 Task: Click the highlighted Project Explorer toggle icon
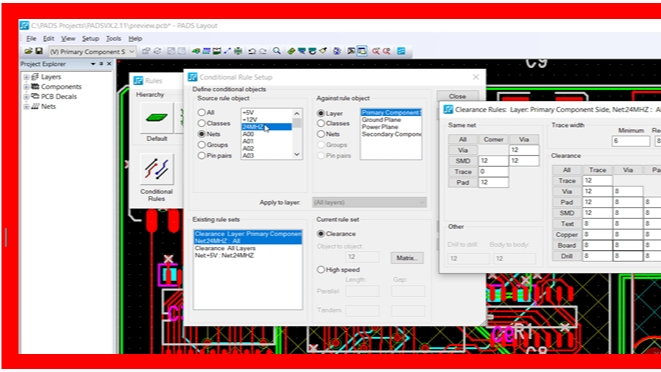point(362,51)
